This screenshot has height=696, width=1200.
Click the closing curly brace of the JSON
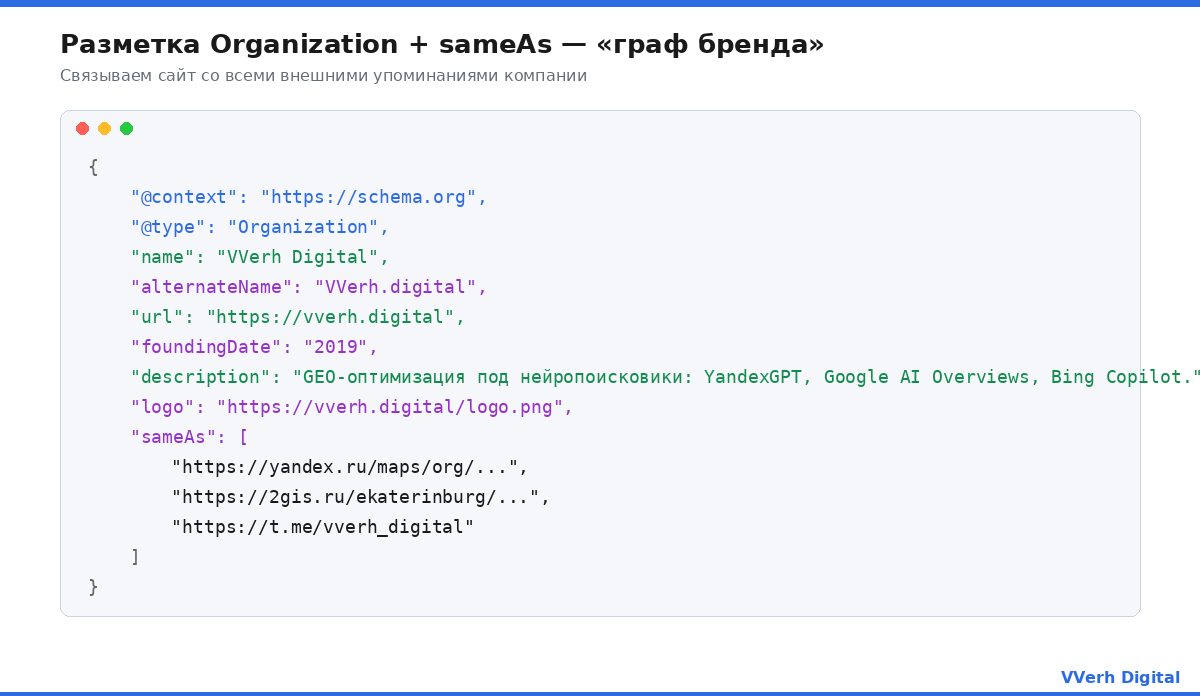(x=93, y=587)
